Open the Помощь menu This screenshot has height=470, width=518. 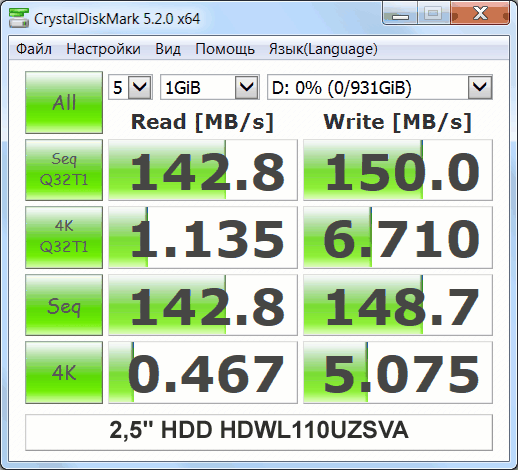pos(225,49)
